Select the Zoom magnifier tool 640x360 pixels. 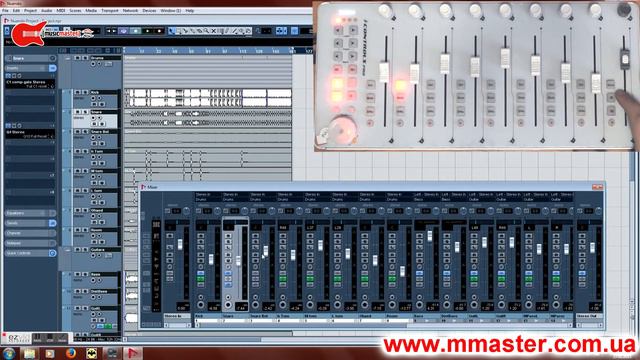click(x=206, y=31)
